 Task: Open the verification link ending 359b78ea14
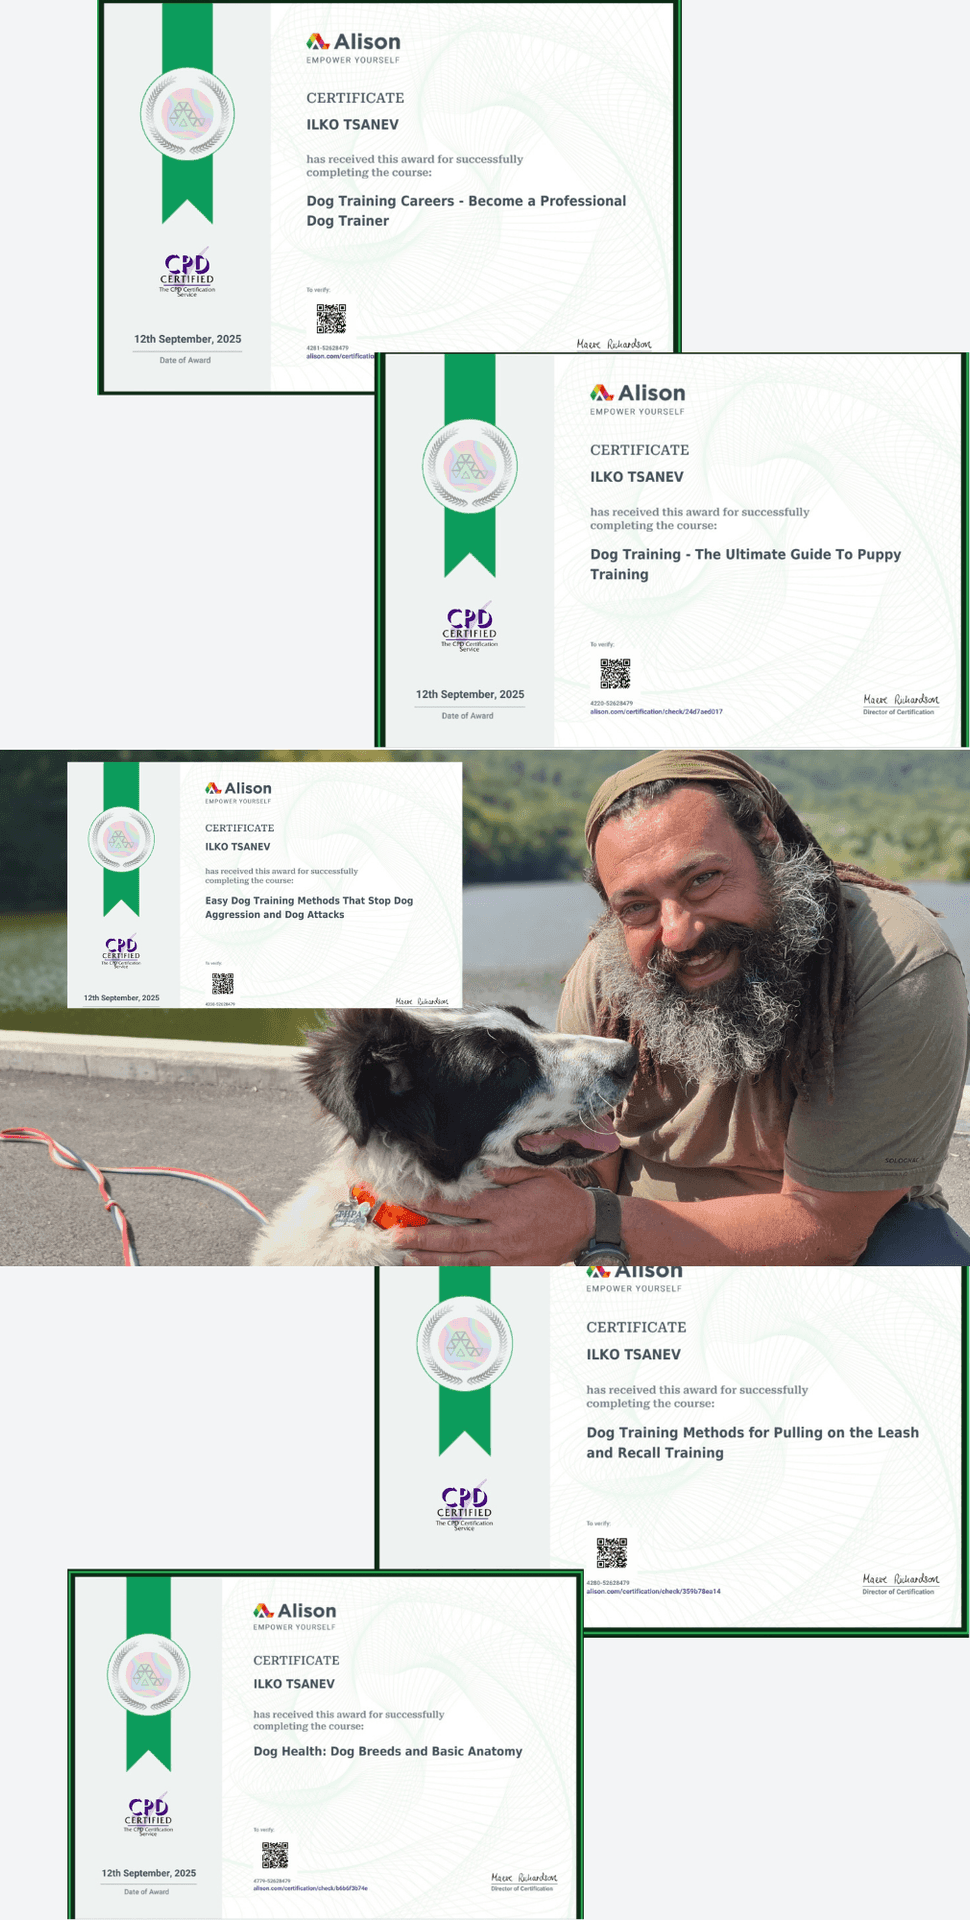(x=653, y=1591)
